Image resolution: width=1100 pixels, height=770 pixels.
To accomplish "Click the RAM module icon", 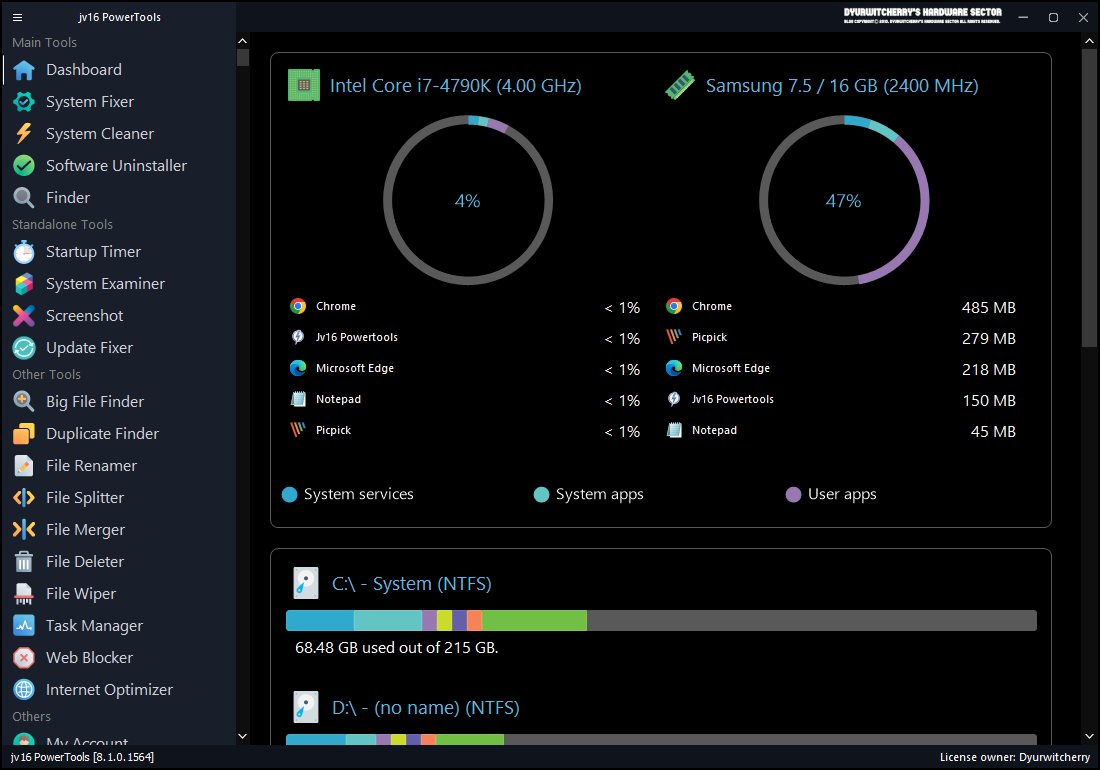I will point(680,86).
